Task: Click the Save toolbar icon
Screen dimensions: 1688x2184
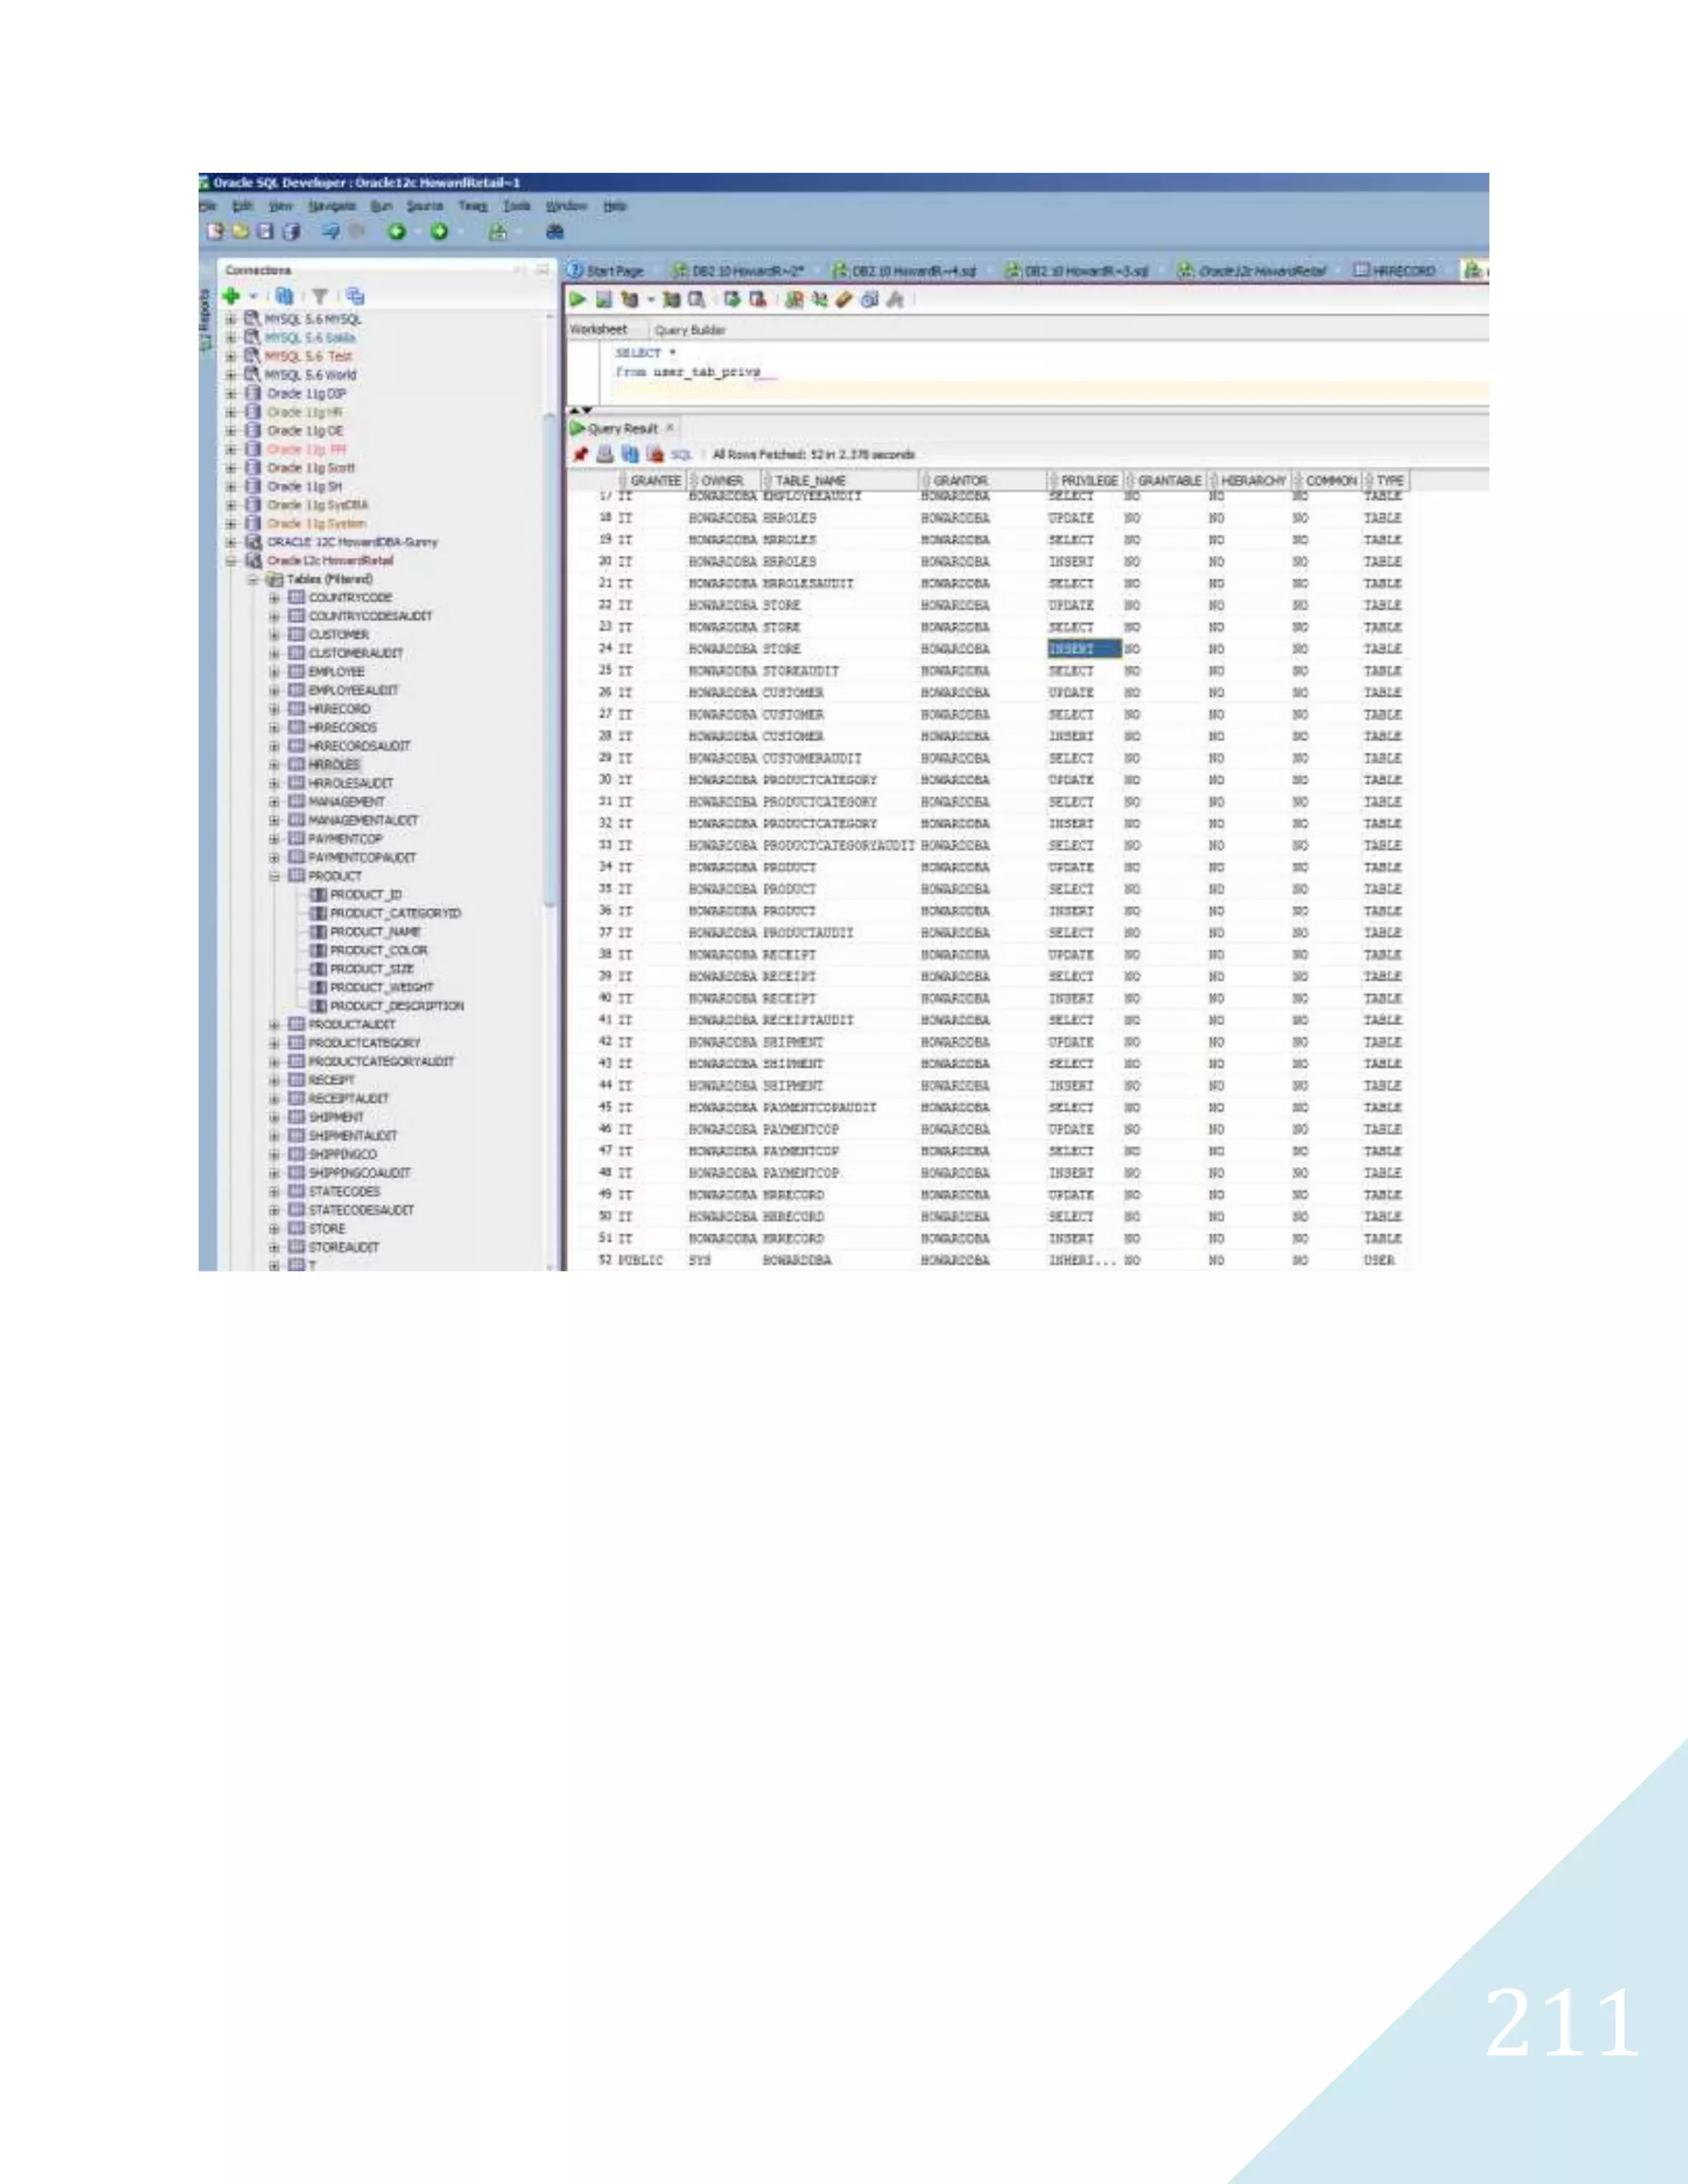Action: pos(265,231)
